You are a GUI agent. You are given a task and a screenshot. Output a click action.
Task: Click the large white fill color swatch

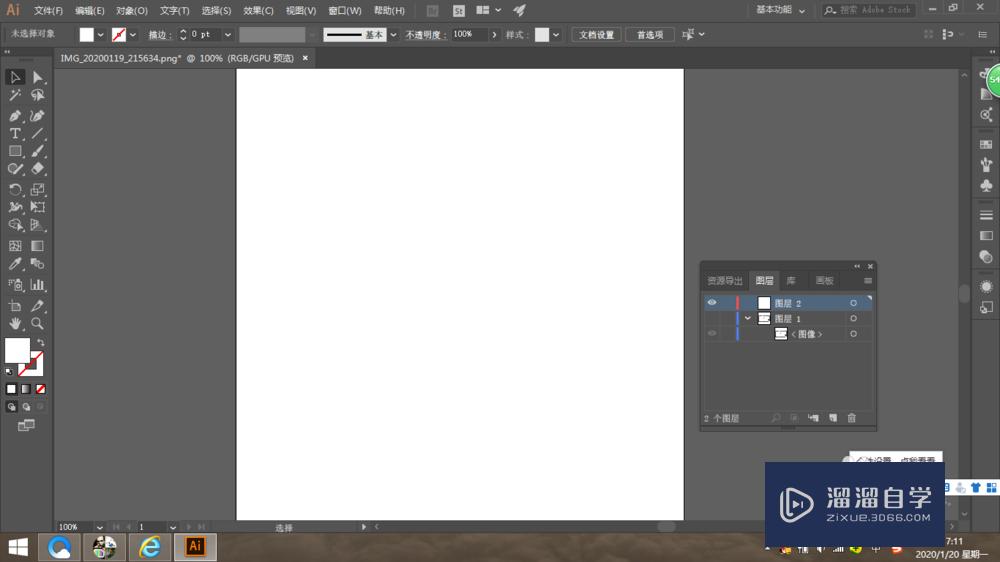tap(17, 349)
